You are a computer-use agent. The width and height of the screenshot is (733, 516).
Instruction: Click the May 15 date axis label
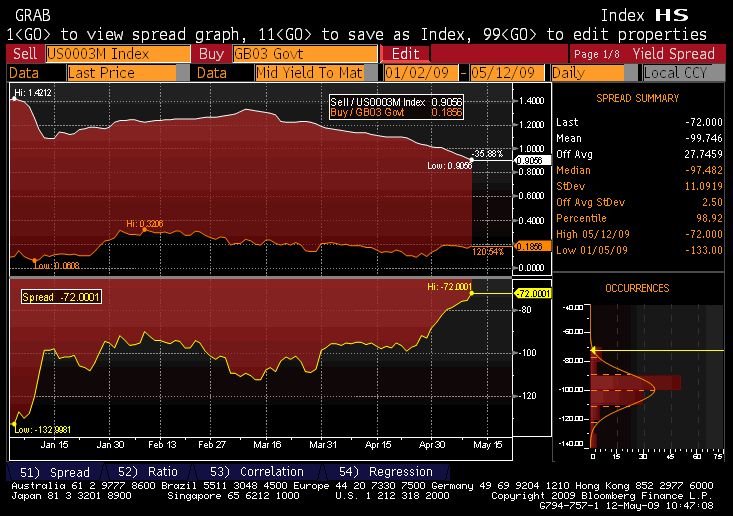(x=488, y=444)
